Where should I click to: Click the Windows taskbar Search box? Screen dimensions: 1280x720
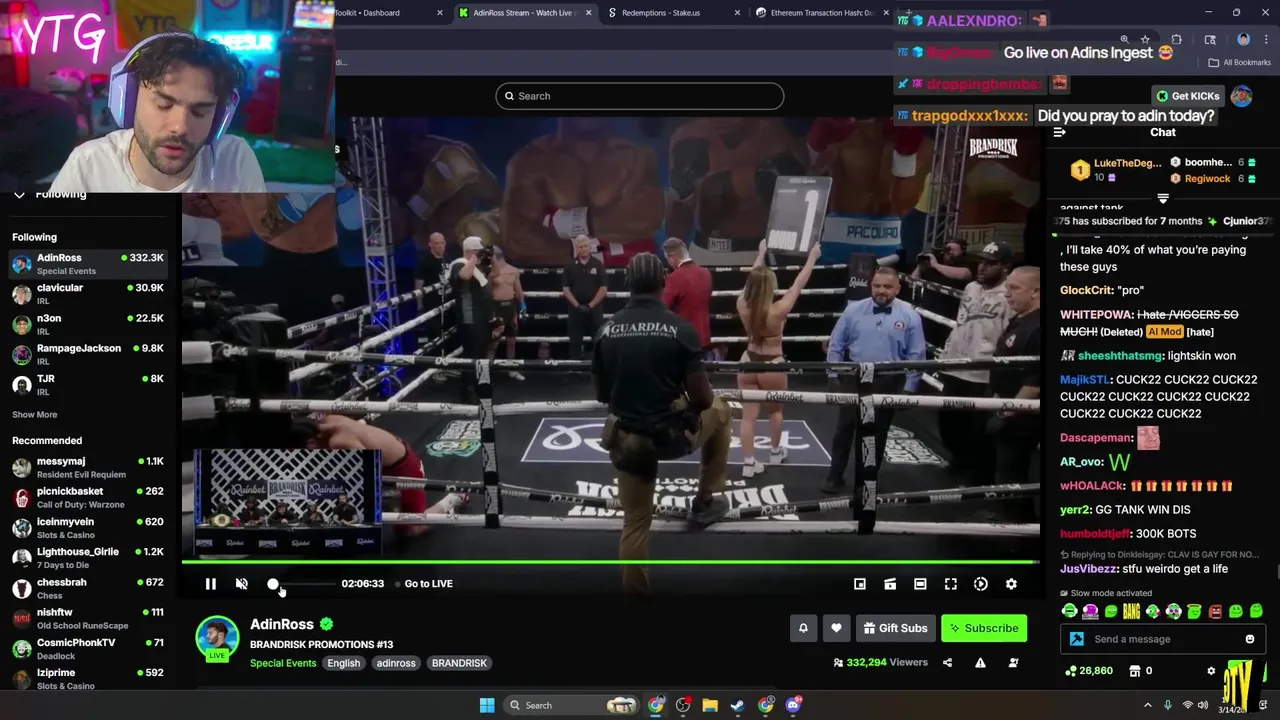572,705
